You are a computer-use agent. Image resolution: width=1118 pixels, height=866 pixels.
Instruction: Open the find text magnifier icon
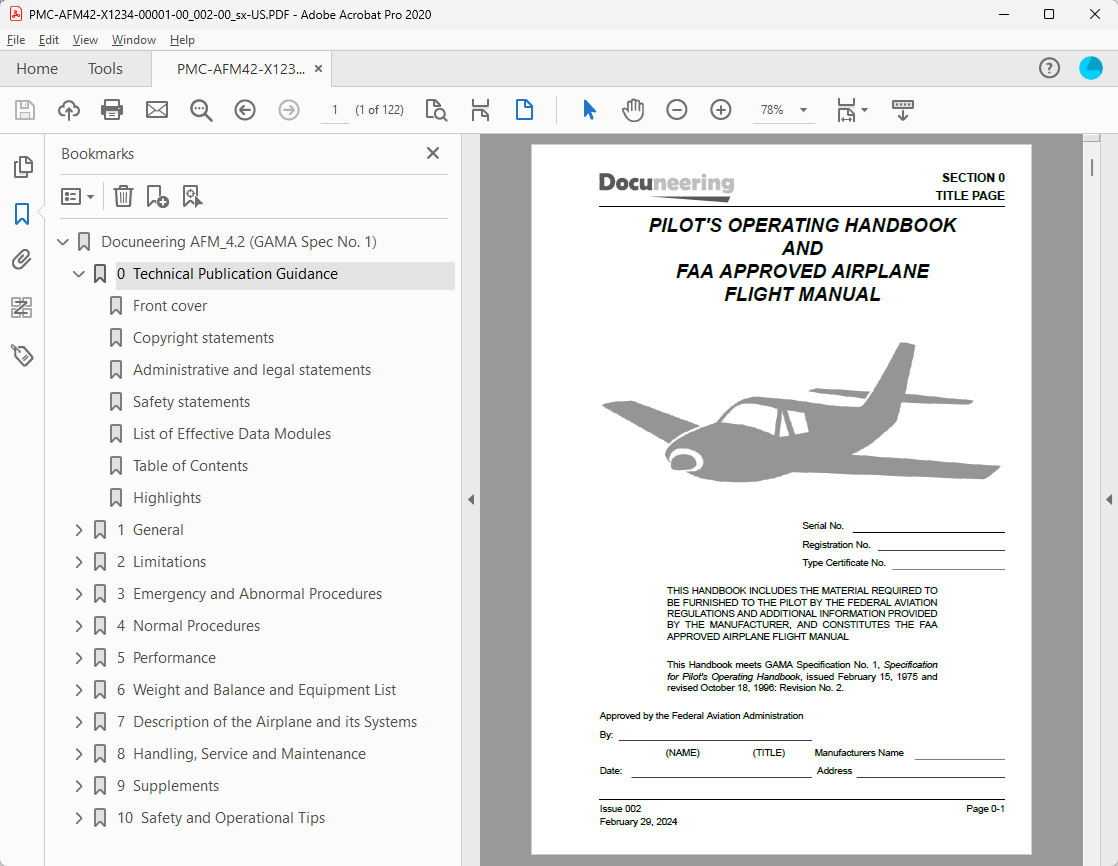(x=201, y=110)
